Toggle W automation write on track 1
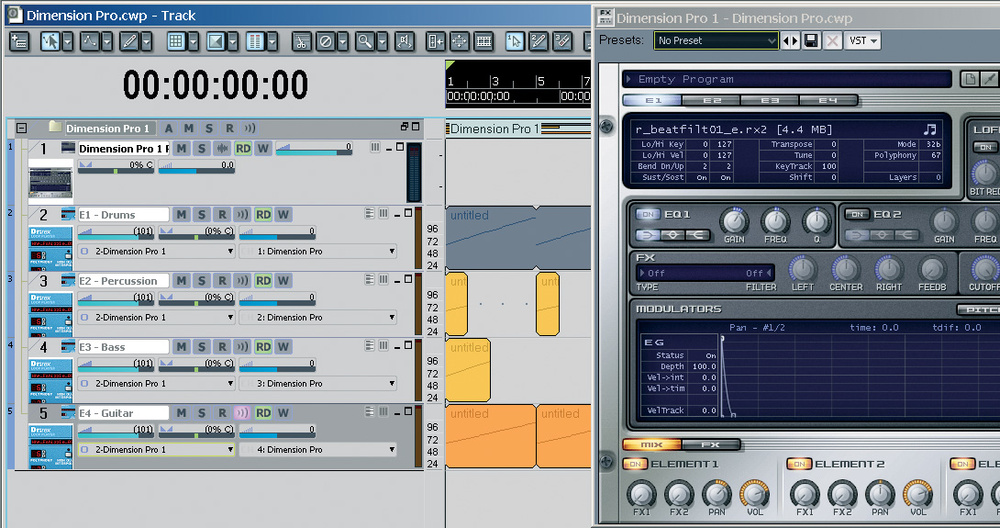Viewport: 1000px width, 528px height. [263, 149]
